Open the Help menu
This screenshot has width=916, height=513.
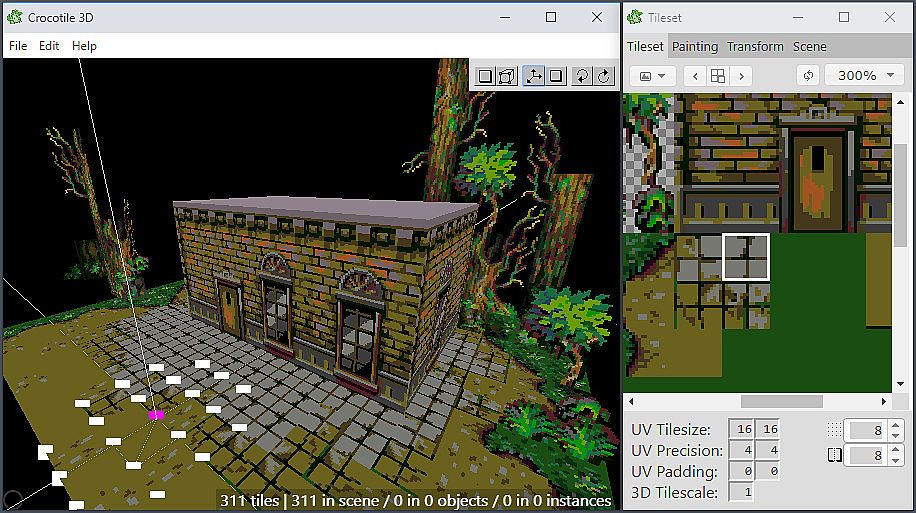(84, 46)
